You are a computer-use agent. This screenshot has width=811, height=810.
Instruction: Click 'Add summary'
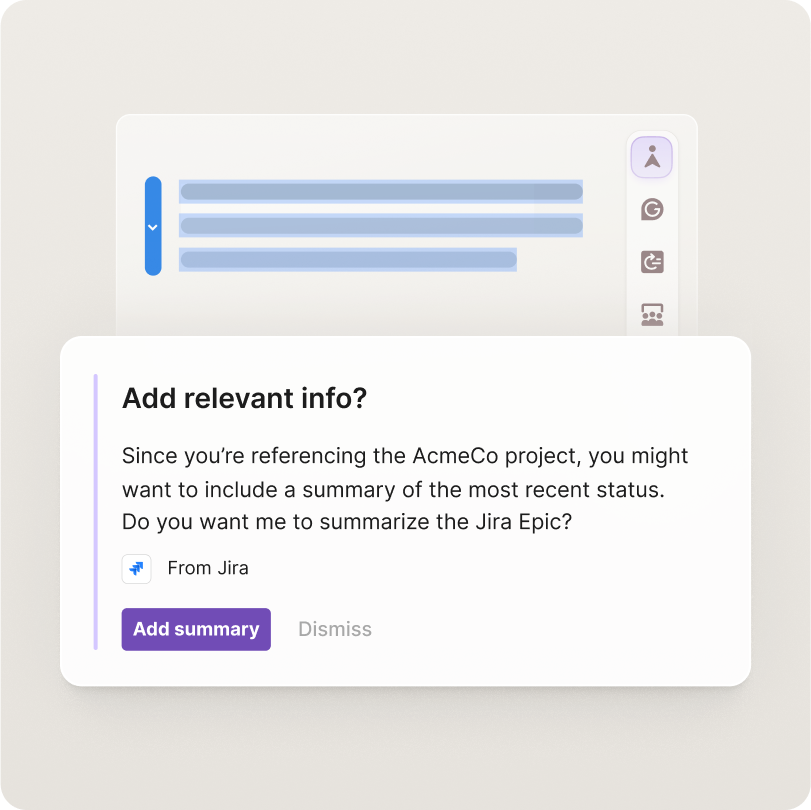pyautogui.click(x=195, y=629)
